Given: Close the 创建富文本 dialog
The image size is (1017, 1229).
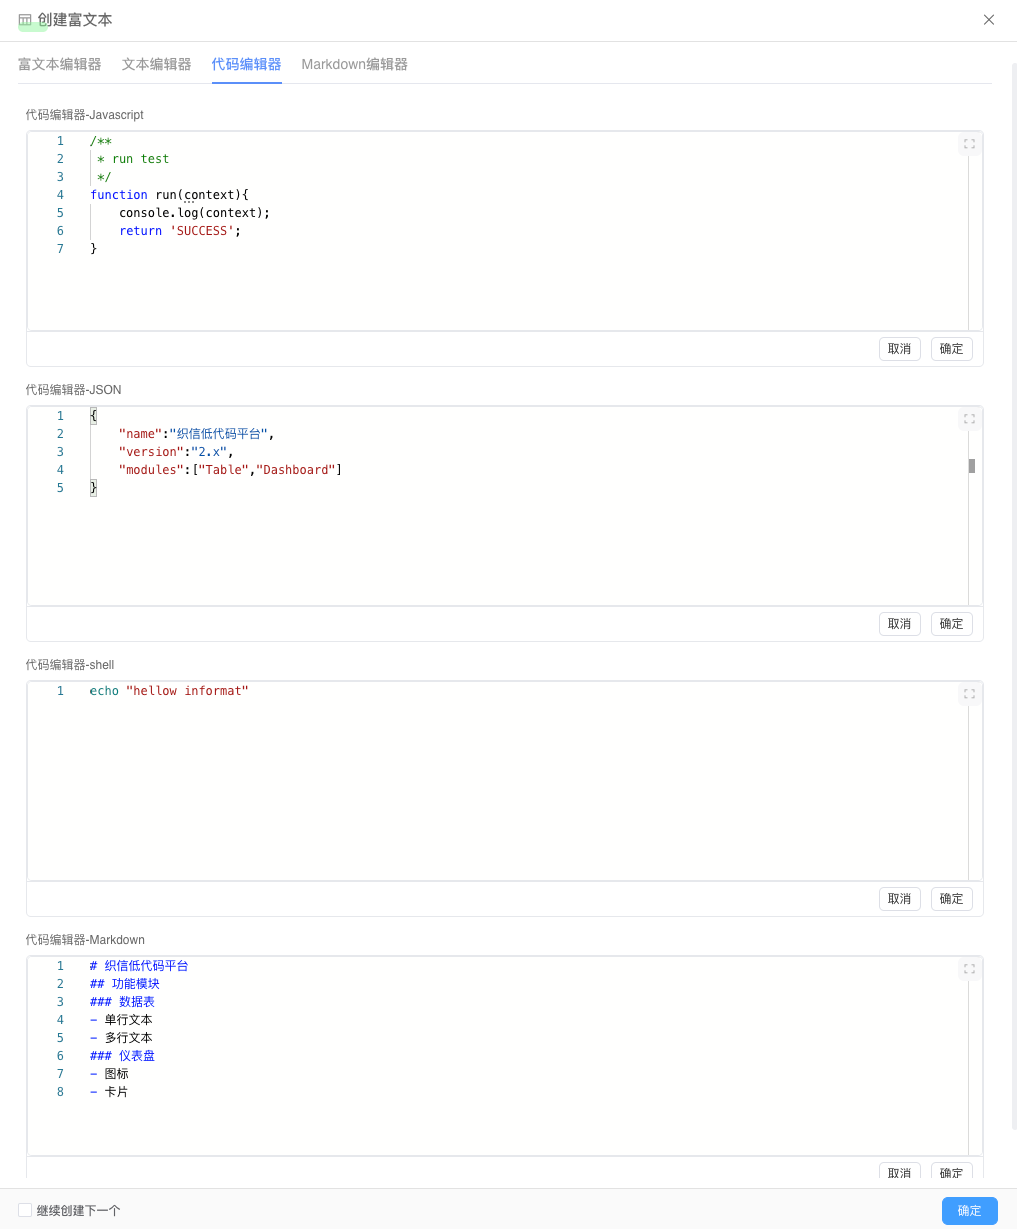Looking at the screenshot, I should [989, 20].
